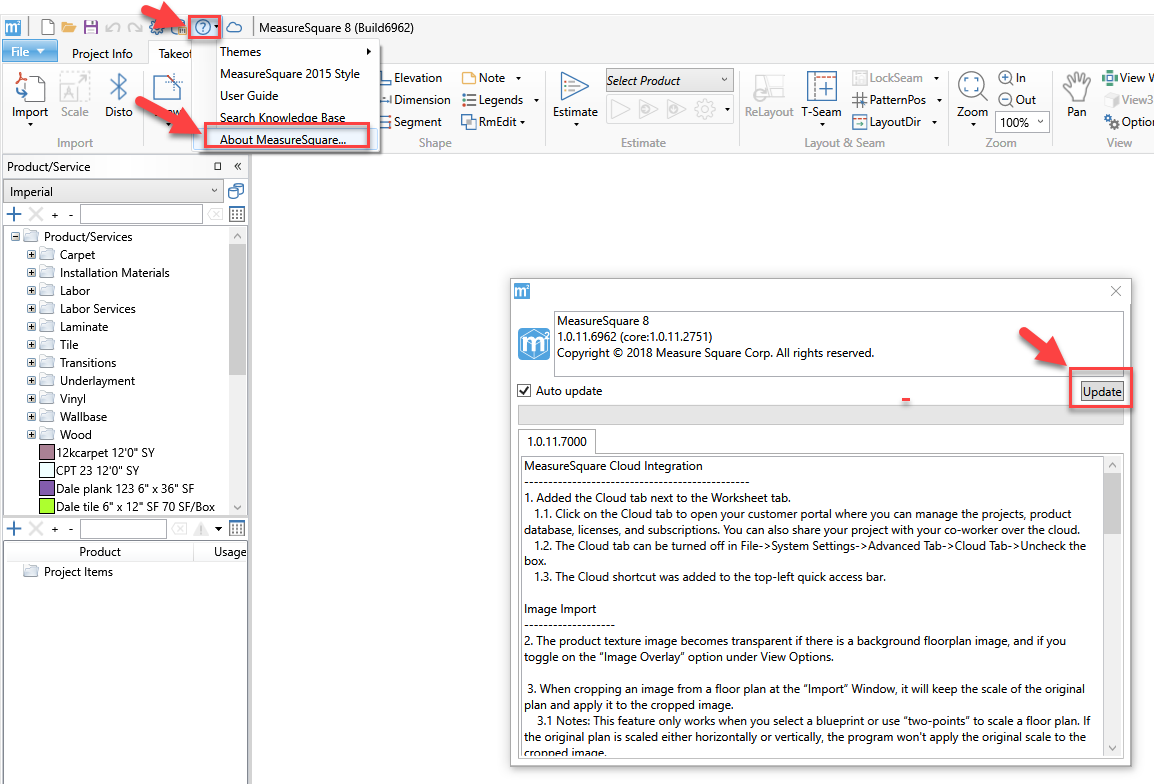The width and height of the screenshot is (1154, 784).
Task: Click the product search input field
Action: (140, 214)
